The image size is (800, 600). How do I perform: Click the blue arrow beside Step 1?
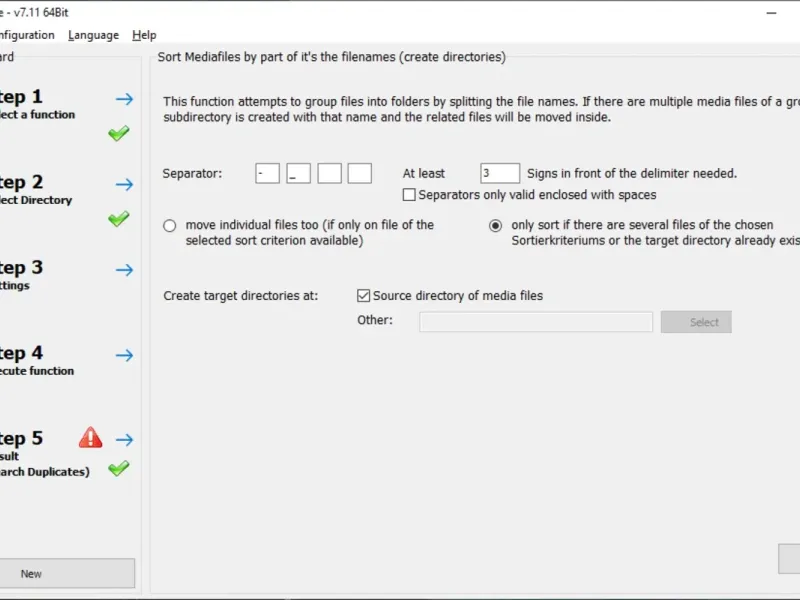(124, 99)
